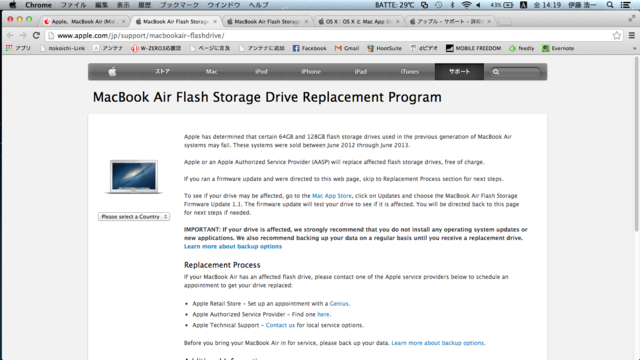
Task: Open the W-ZERO3応援団 bookmark
Action: pyautogui.click(x=156, y=48)
